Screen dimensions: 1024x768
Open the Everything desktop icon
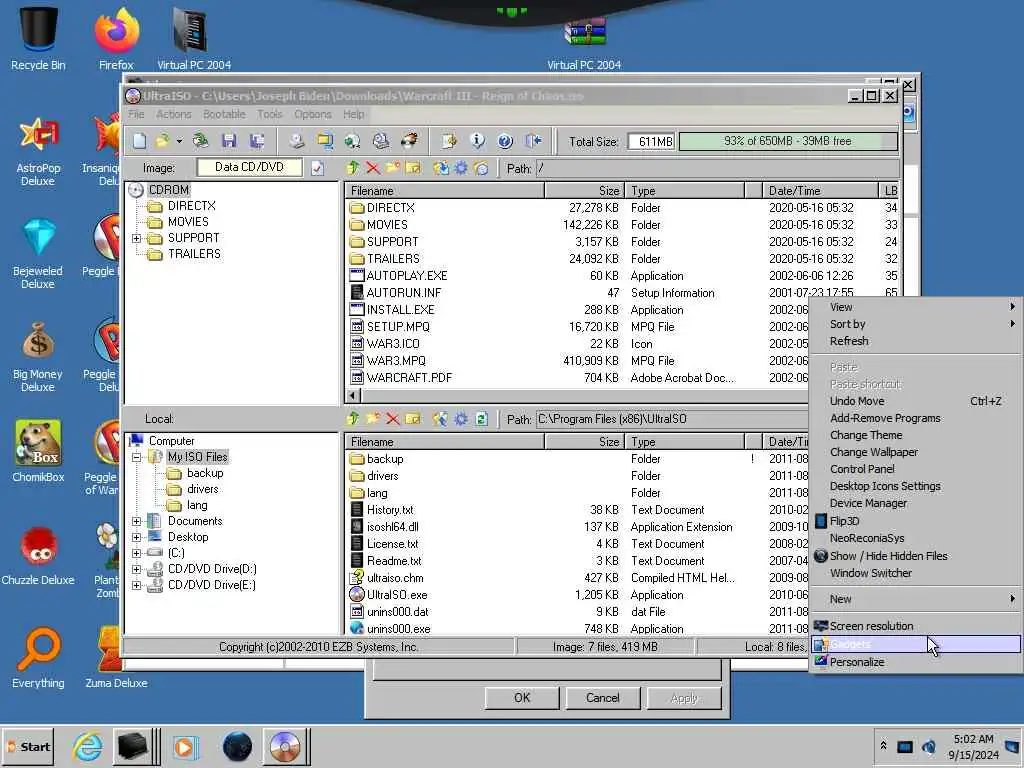point(39,658)
